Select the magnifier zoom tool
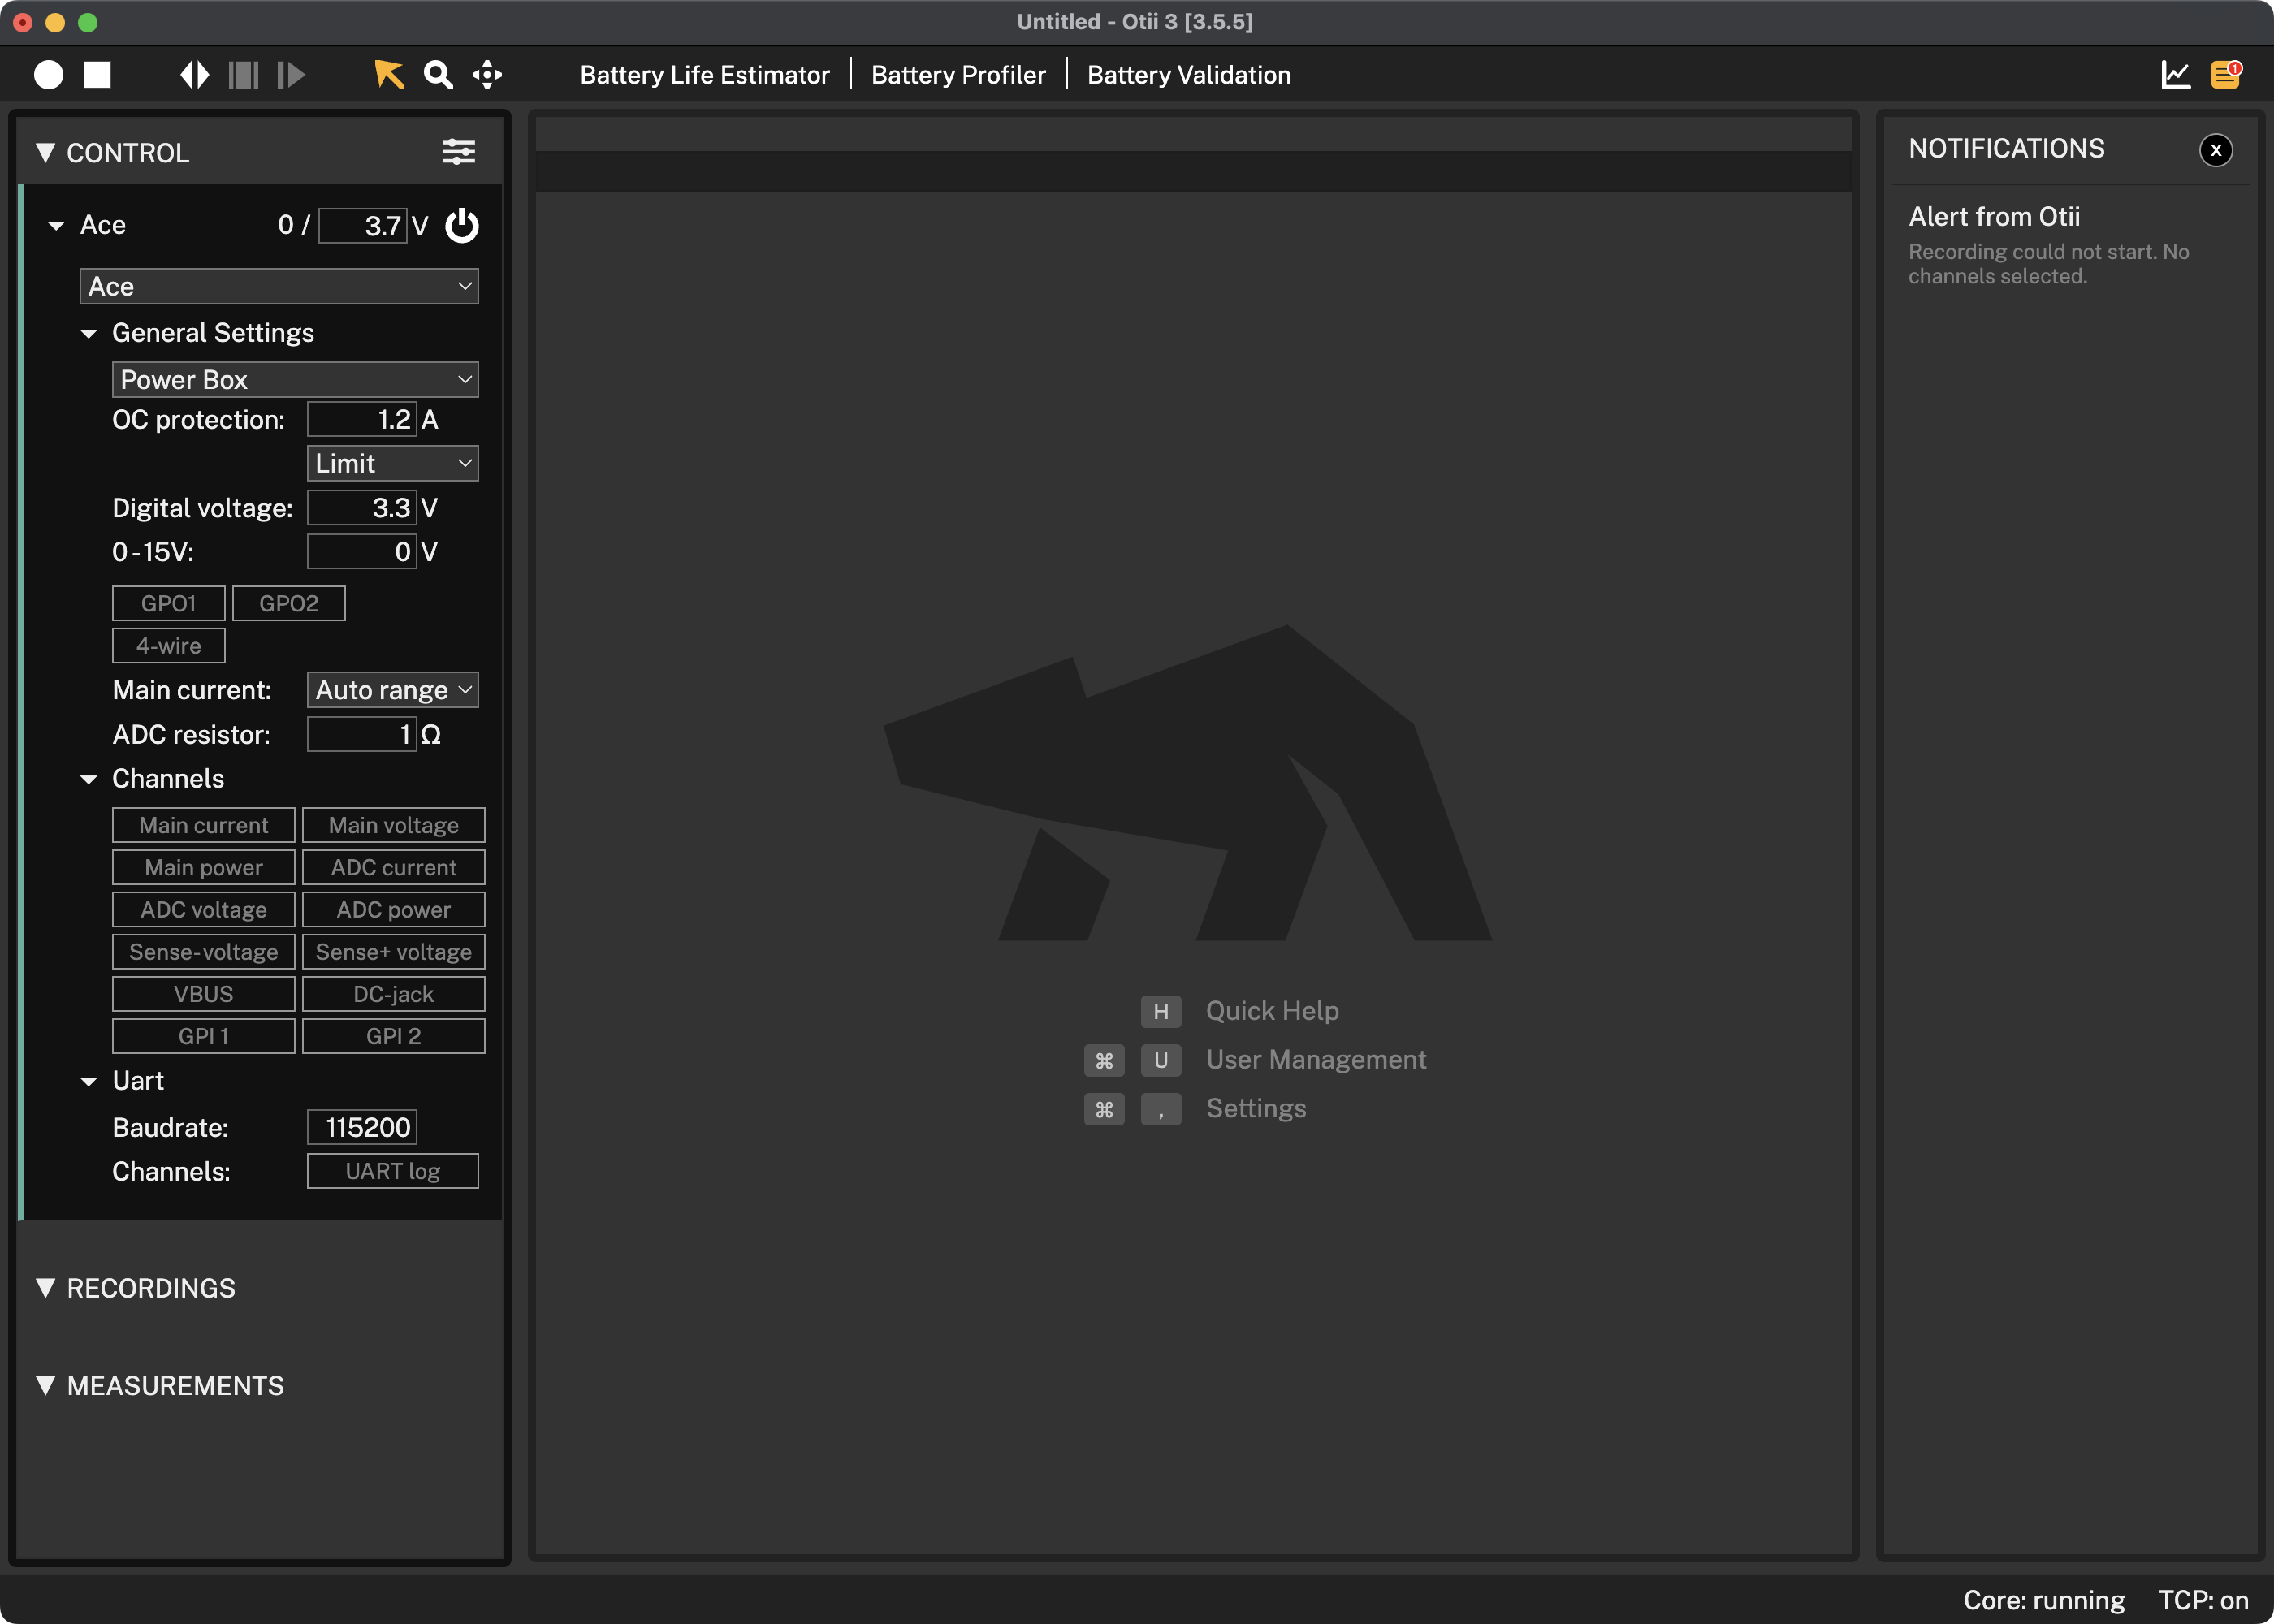This screenshot has width=2274, height=1624. pos(437,75)
